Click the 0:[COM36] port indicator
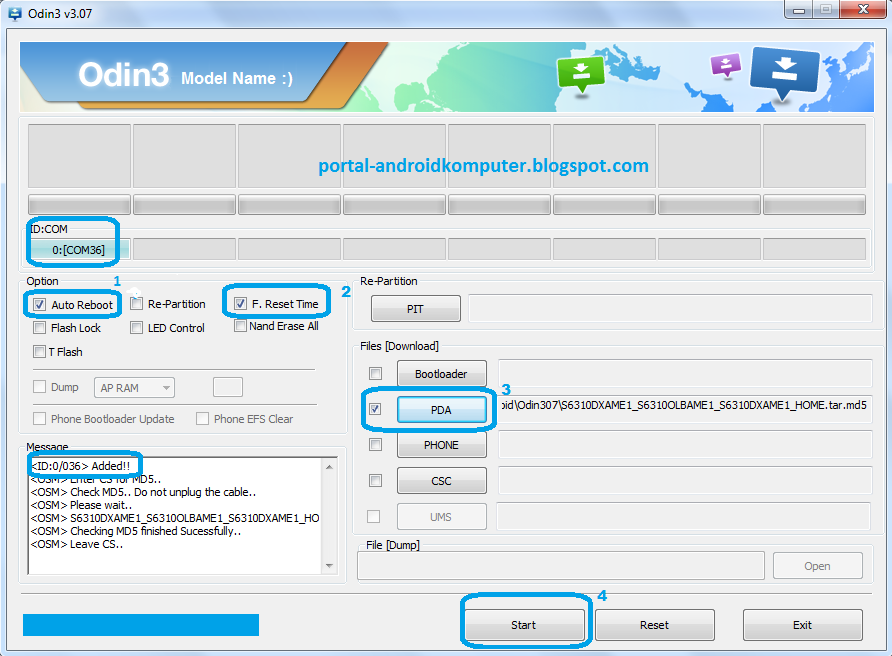Screen dimensions: 892x656 pyautogui.click(x=79, y=250)
